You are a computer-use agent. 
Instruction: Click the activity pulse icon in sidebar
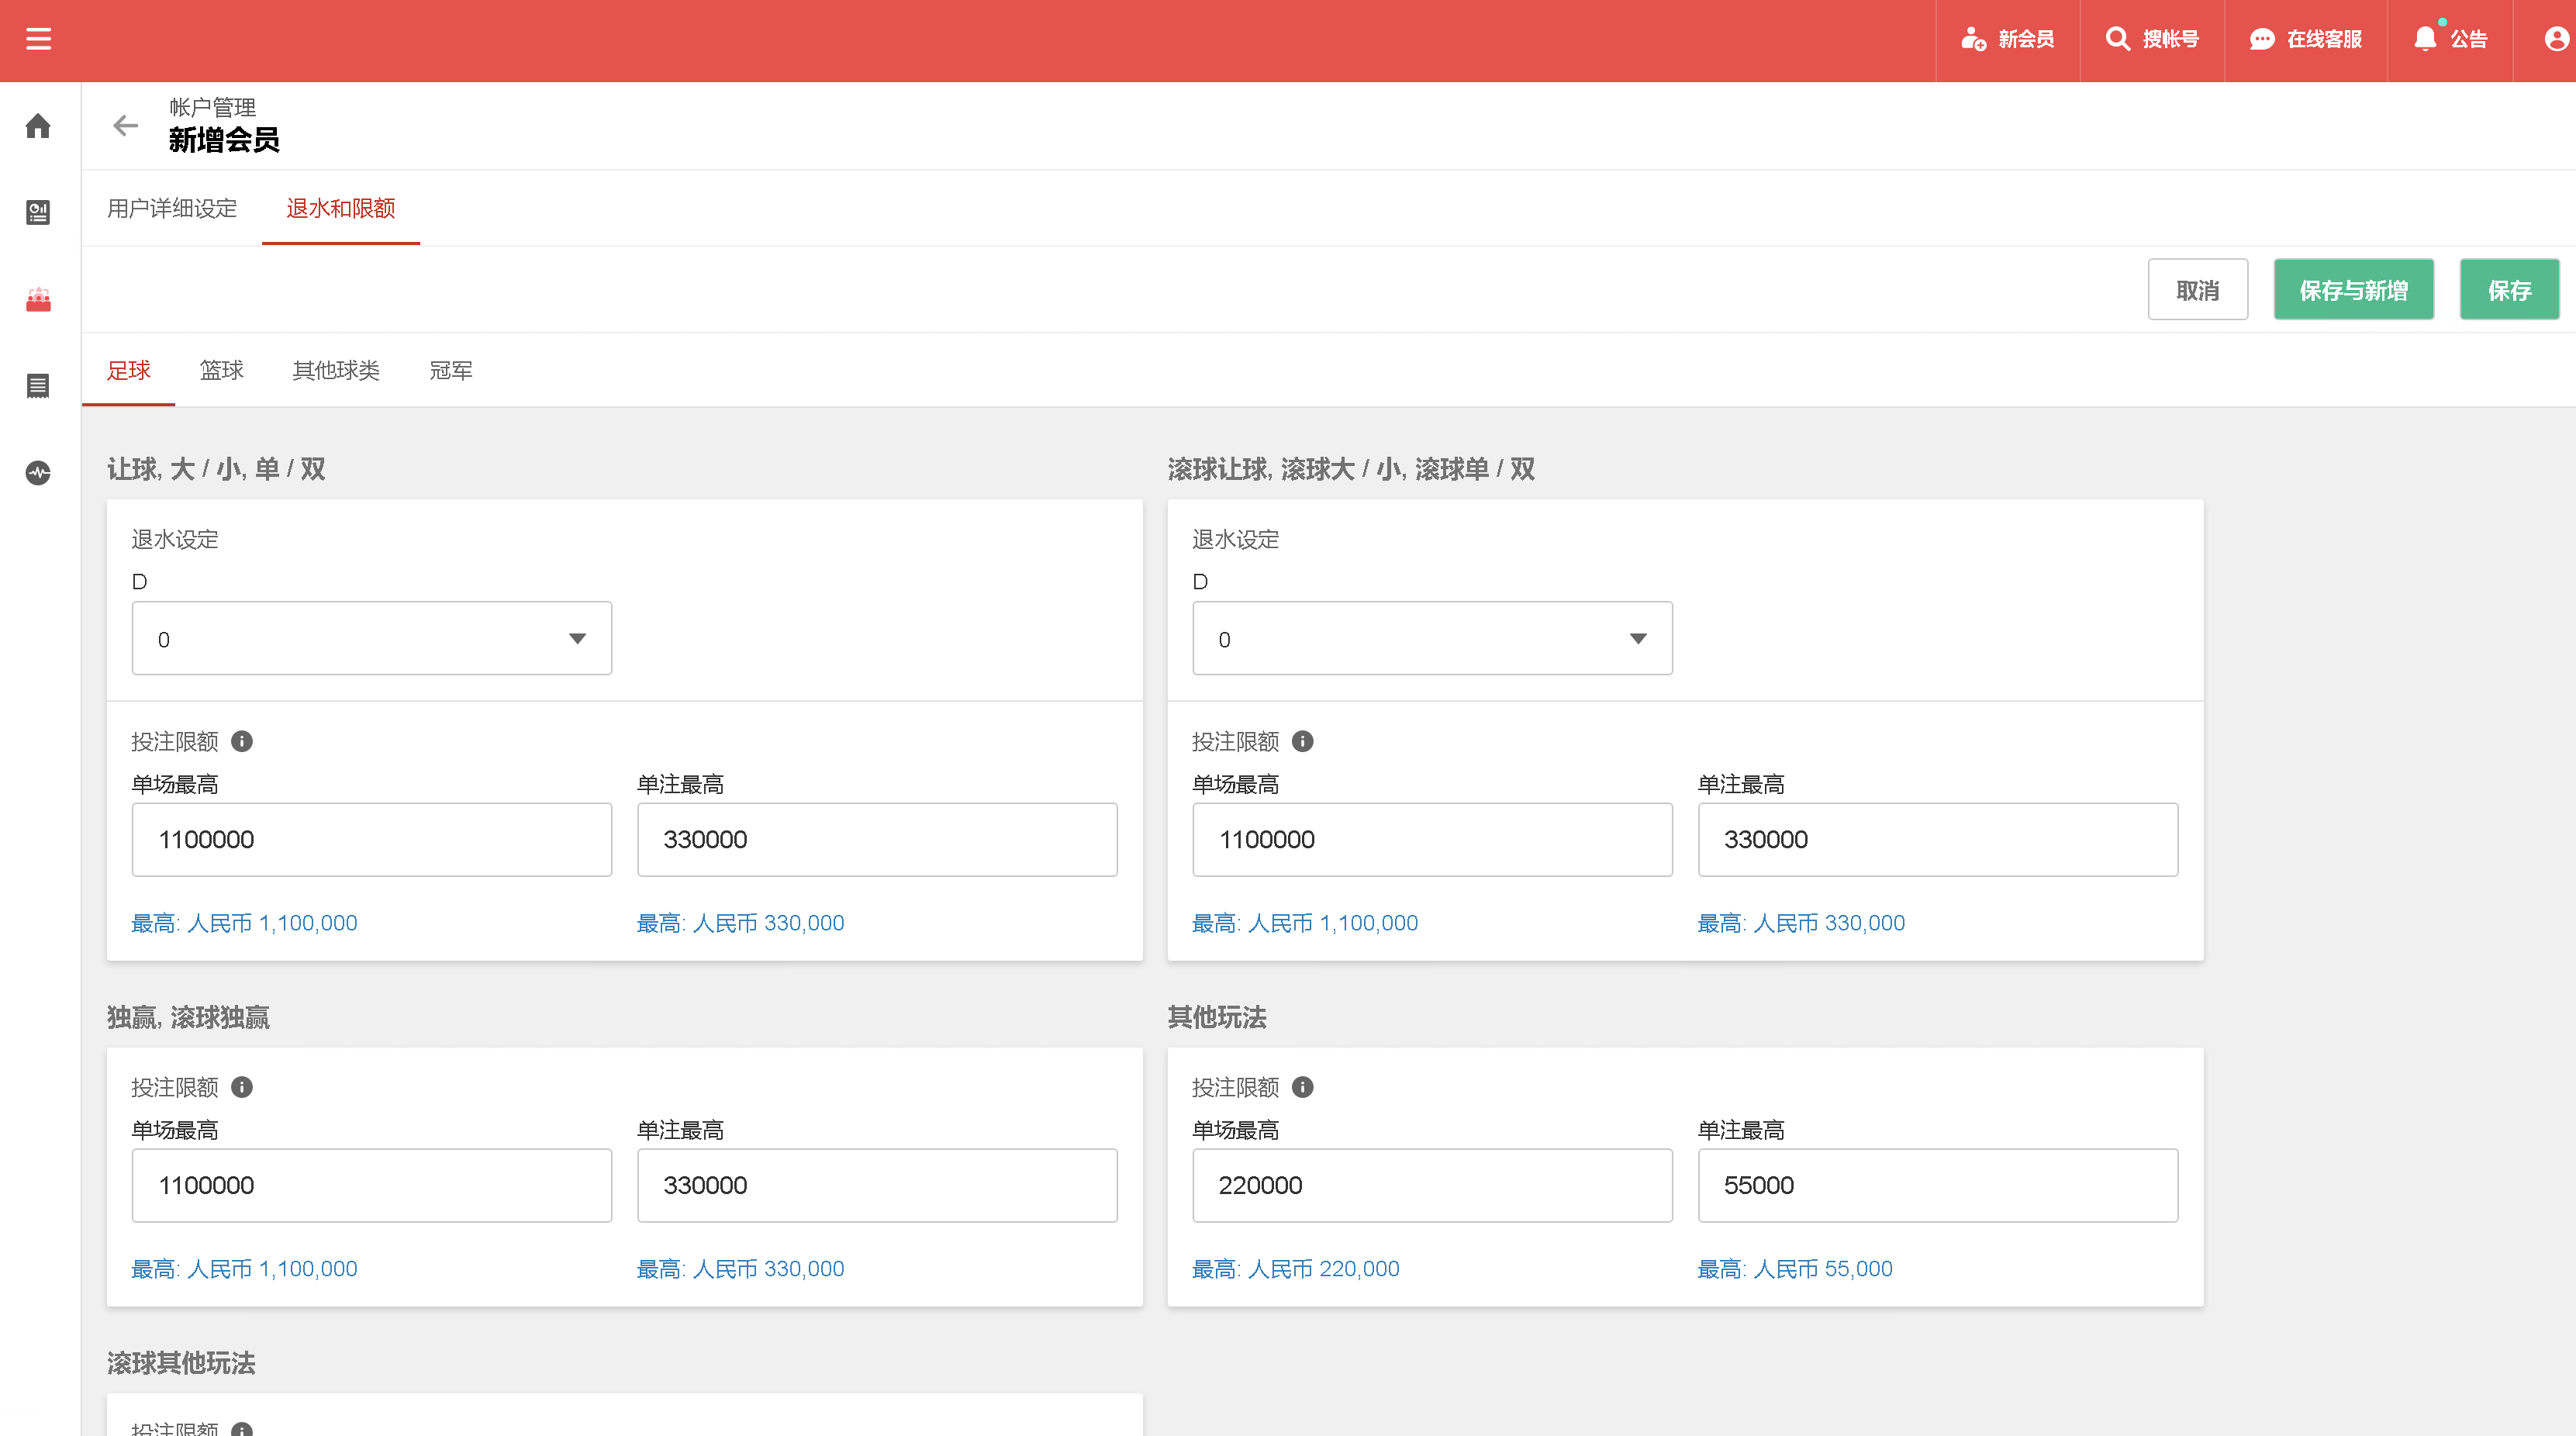point(38,473)
